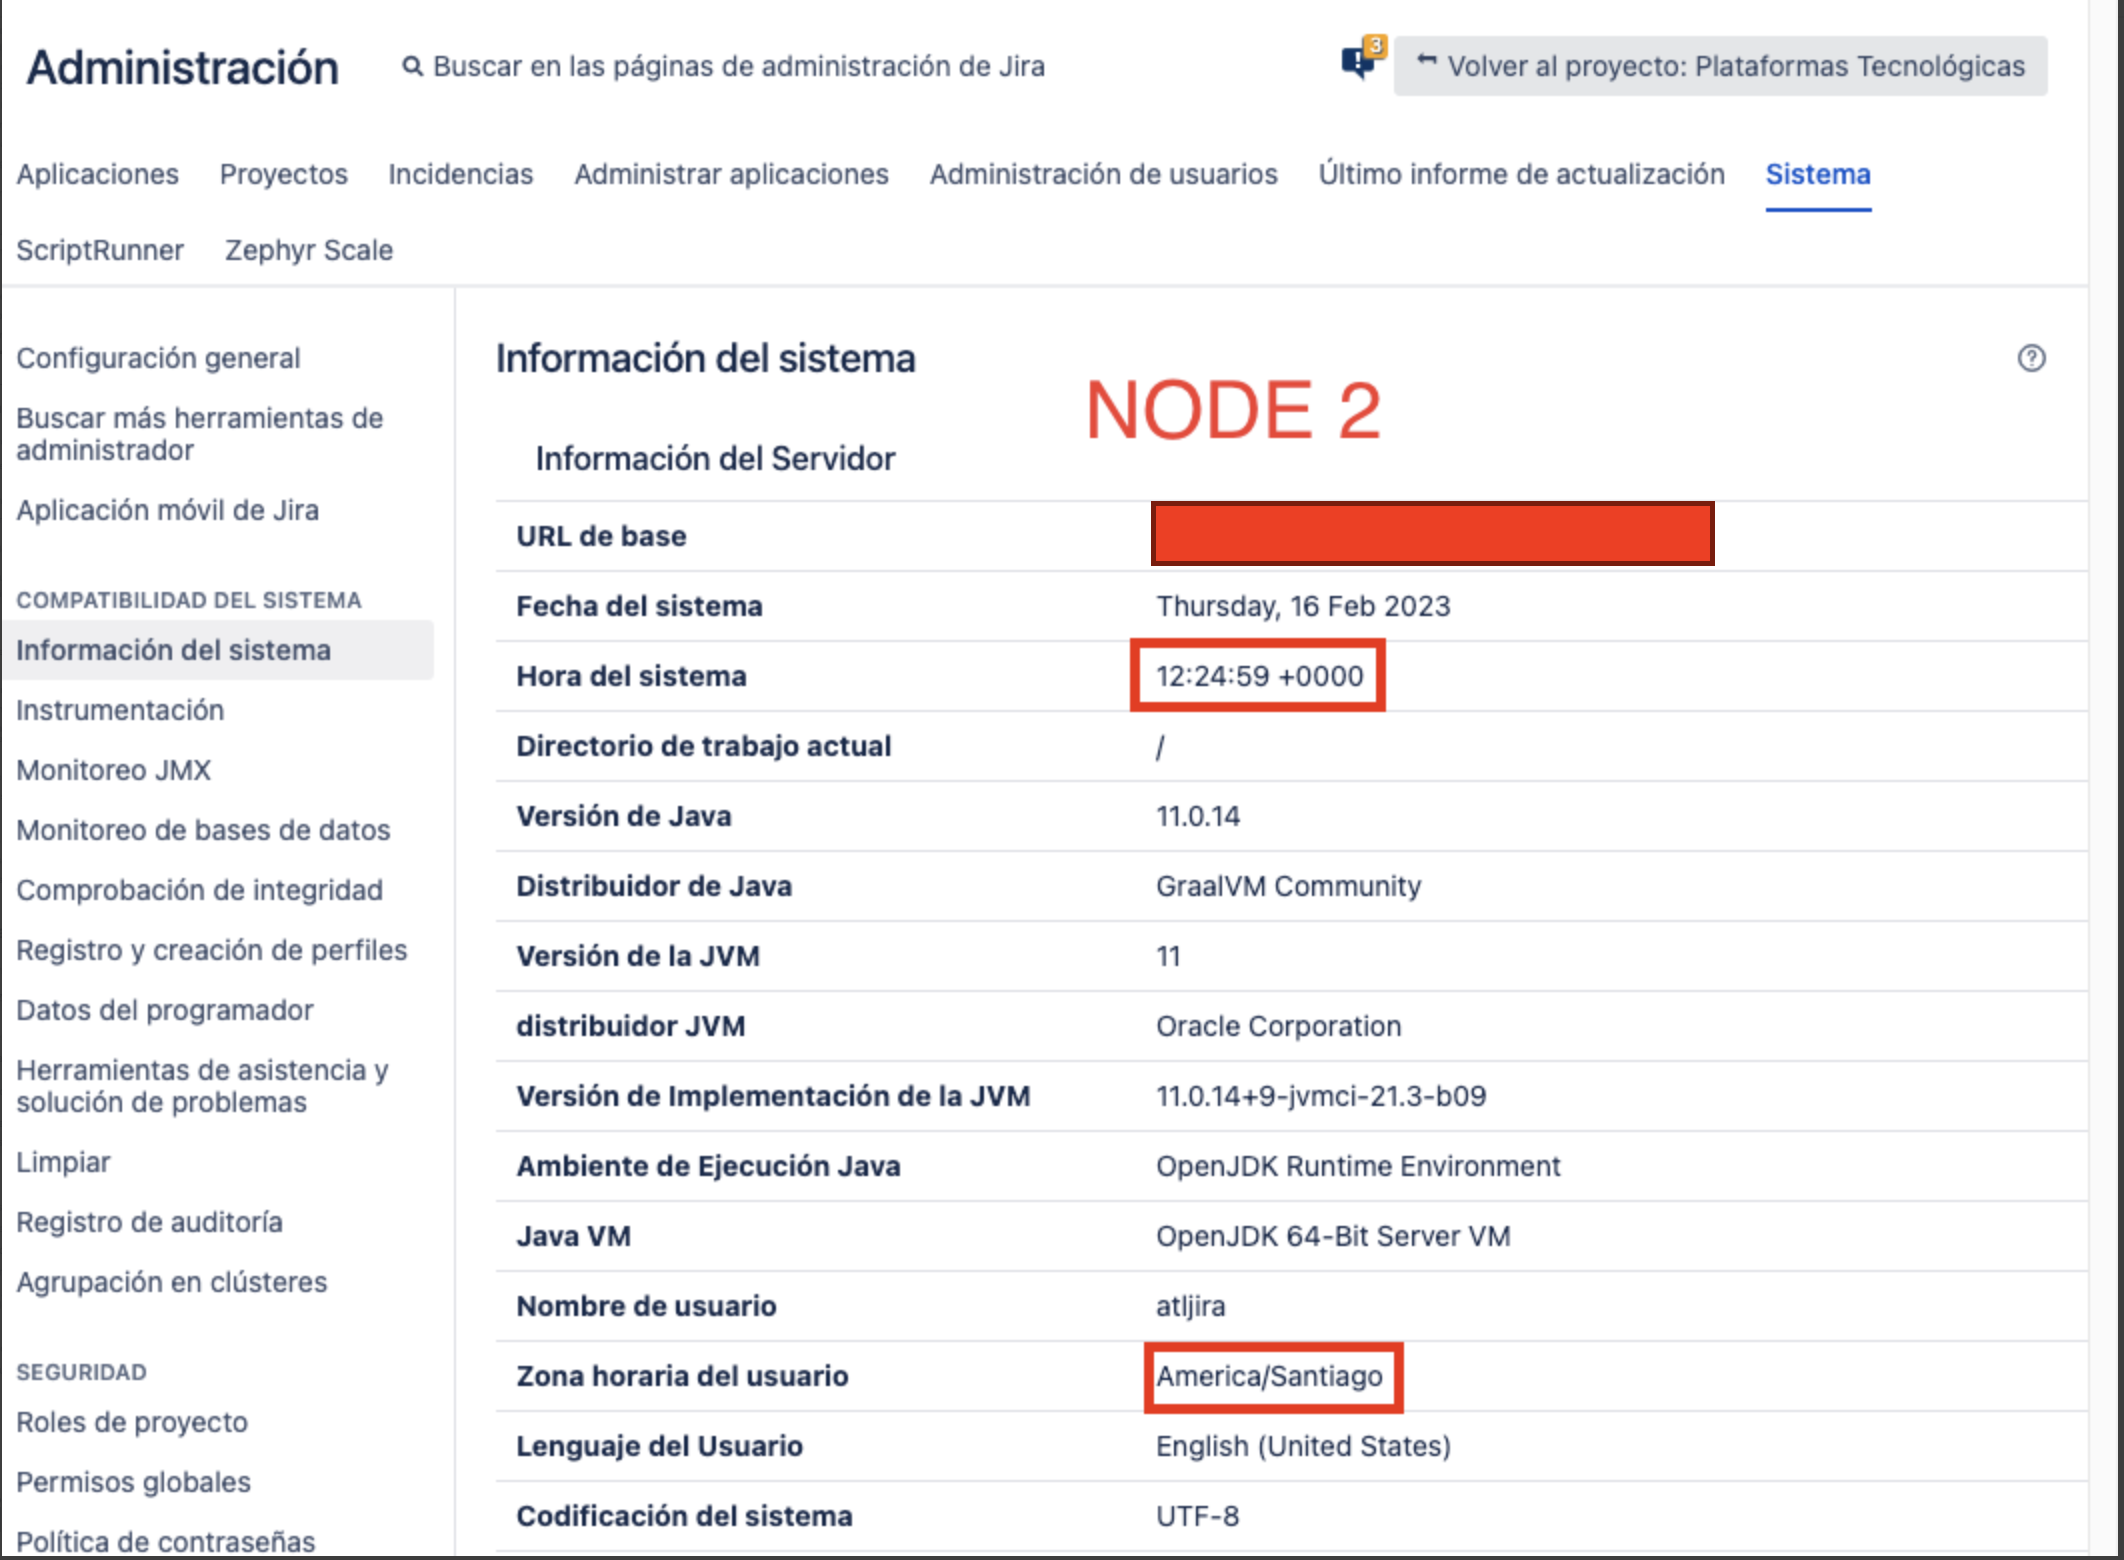The width and height of the screenshot is (2124, 1560).
Task: Open the Incidencias tab
Action: point(460,174)
